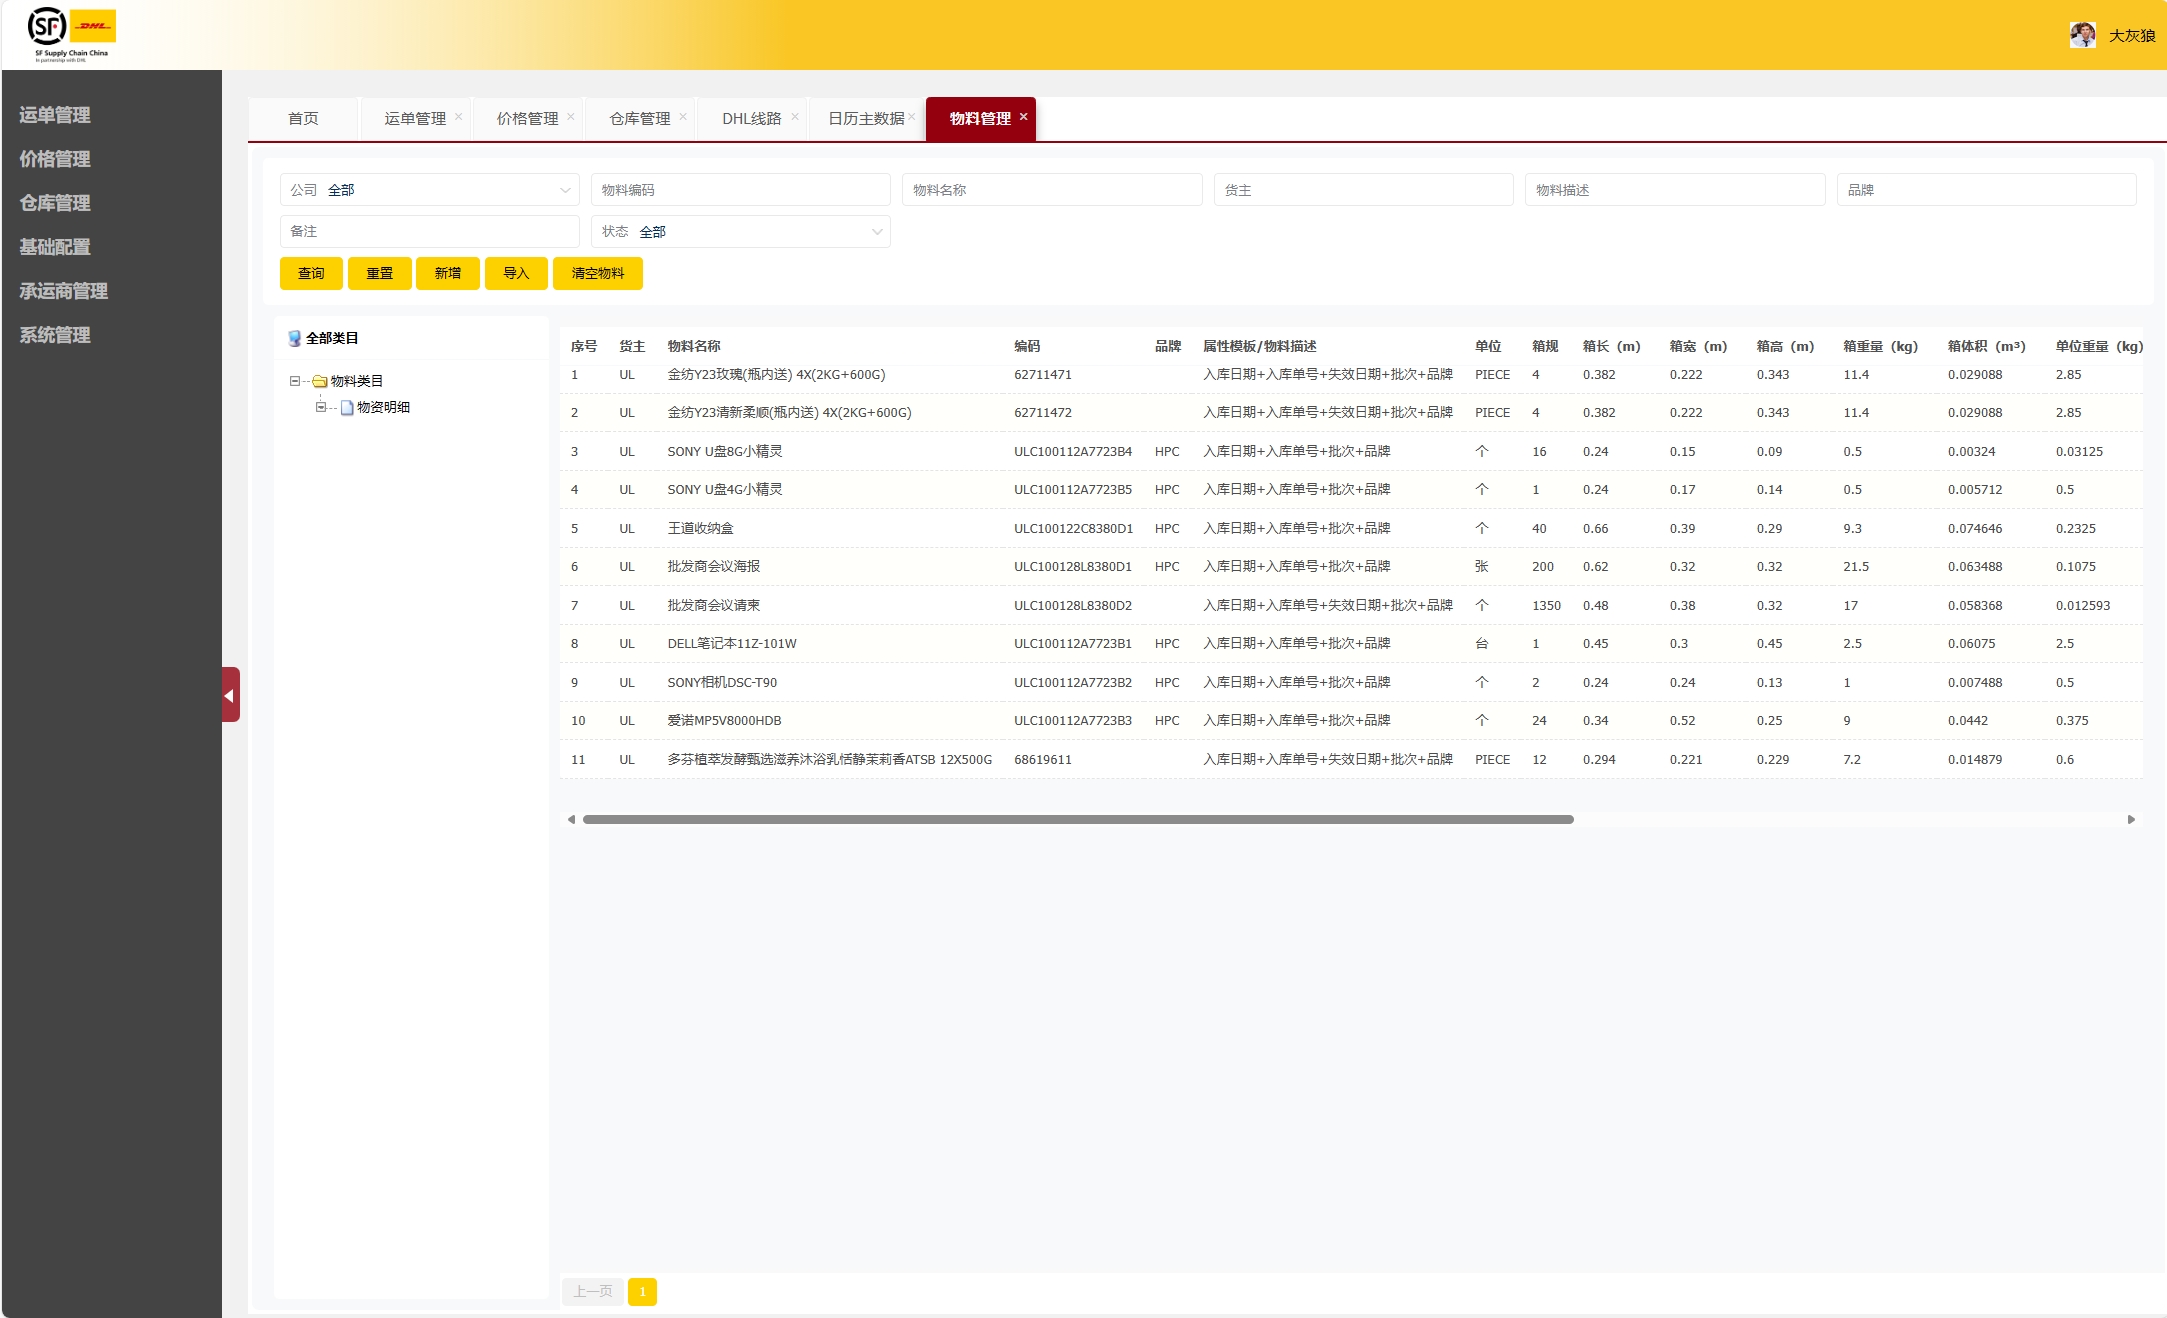This screenshot has width=2167, height=1318.
Task: Click code 68619611
Action: coord(1043,759)
